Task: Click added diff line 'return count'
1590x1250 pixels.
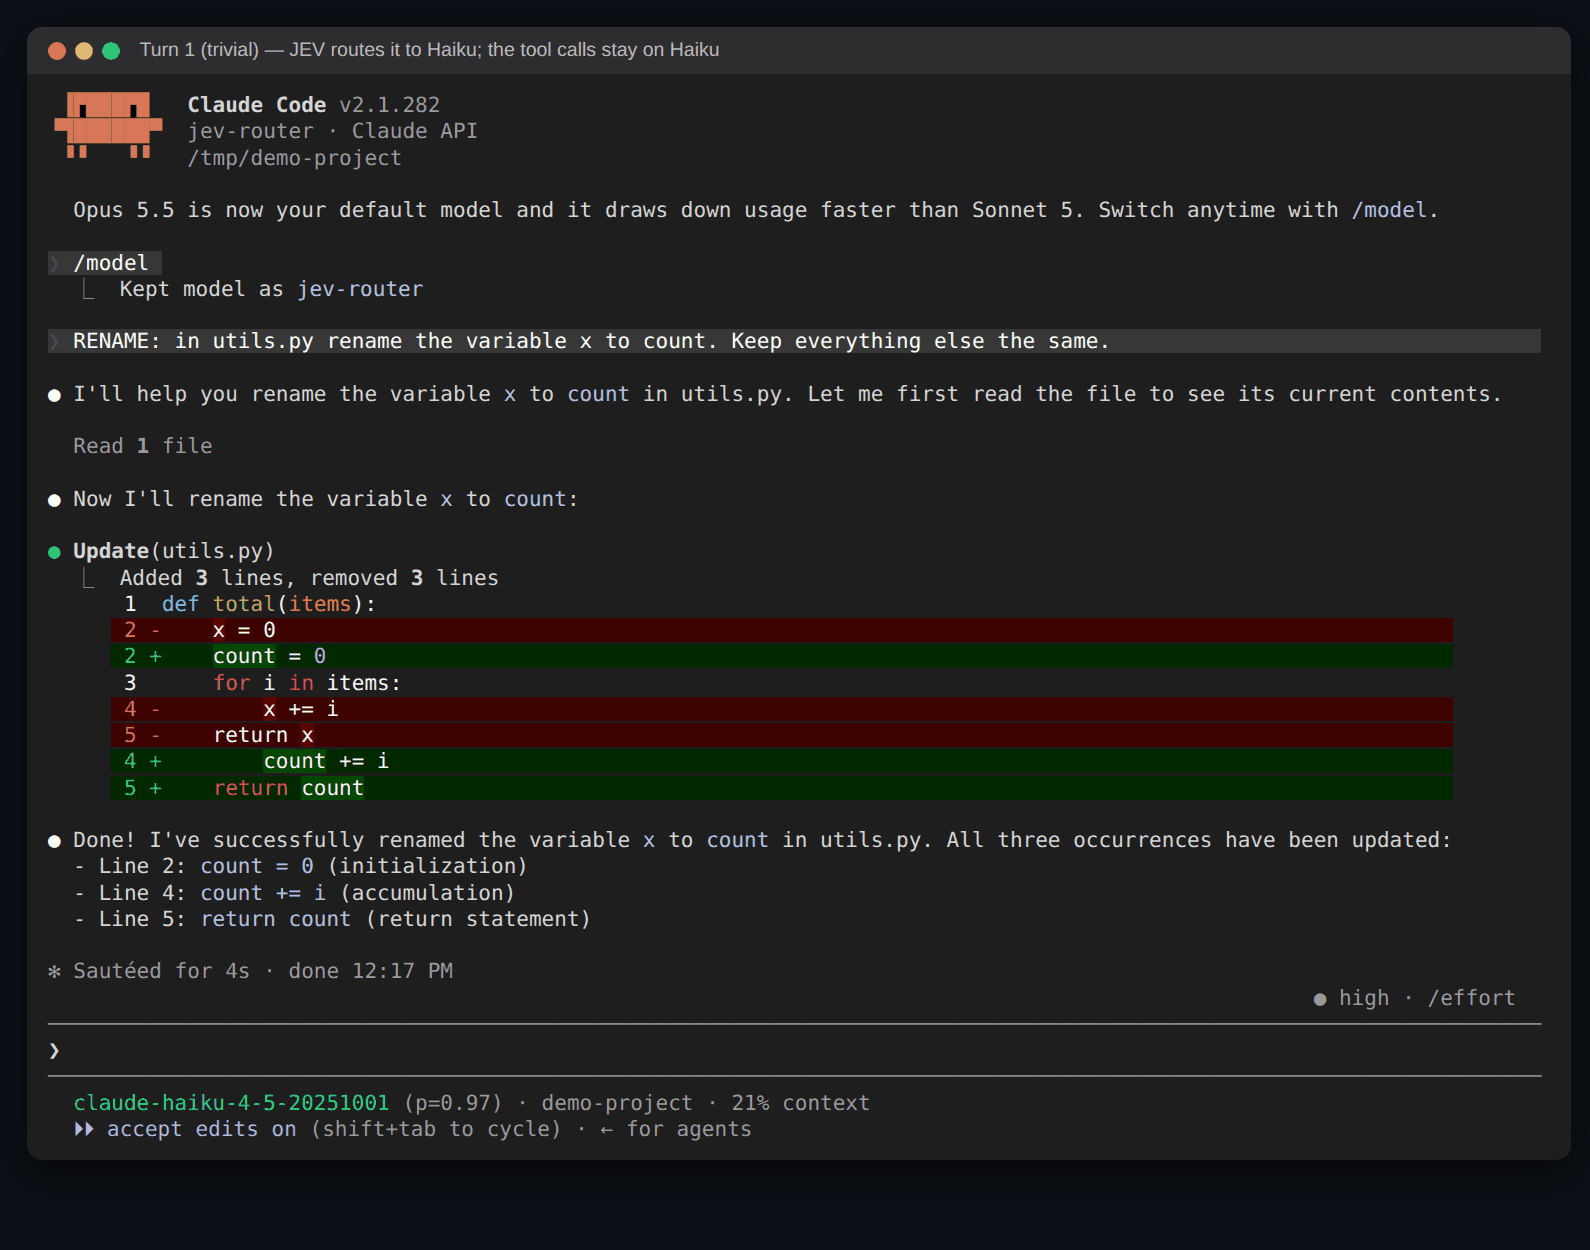Action: [x=782, y=788]
